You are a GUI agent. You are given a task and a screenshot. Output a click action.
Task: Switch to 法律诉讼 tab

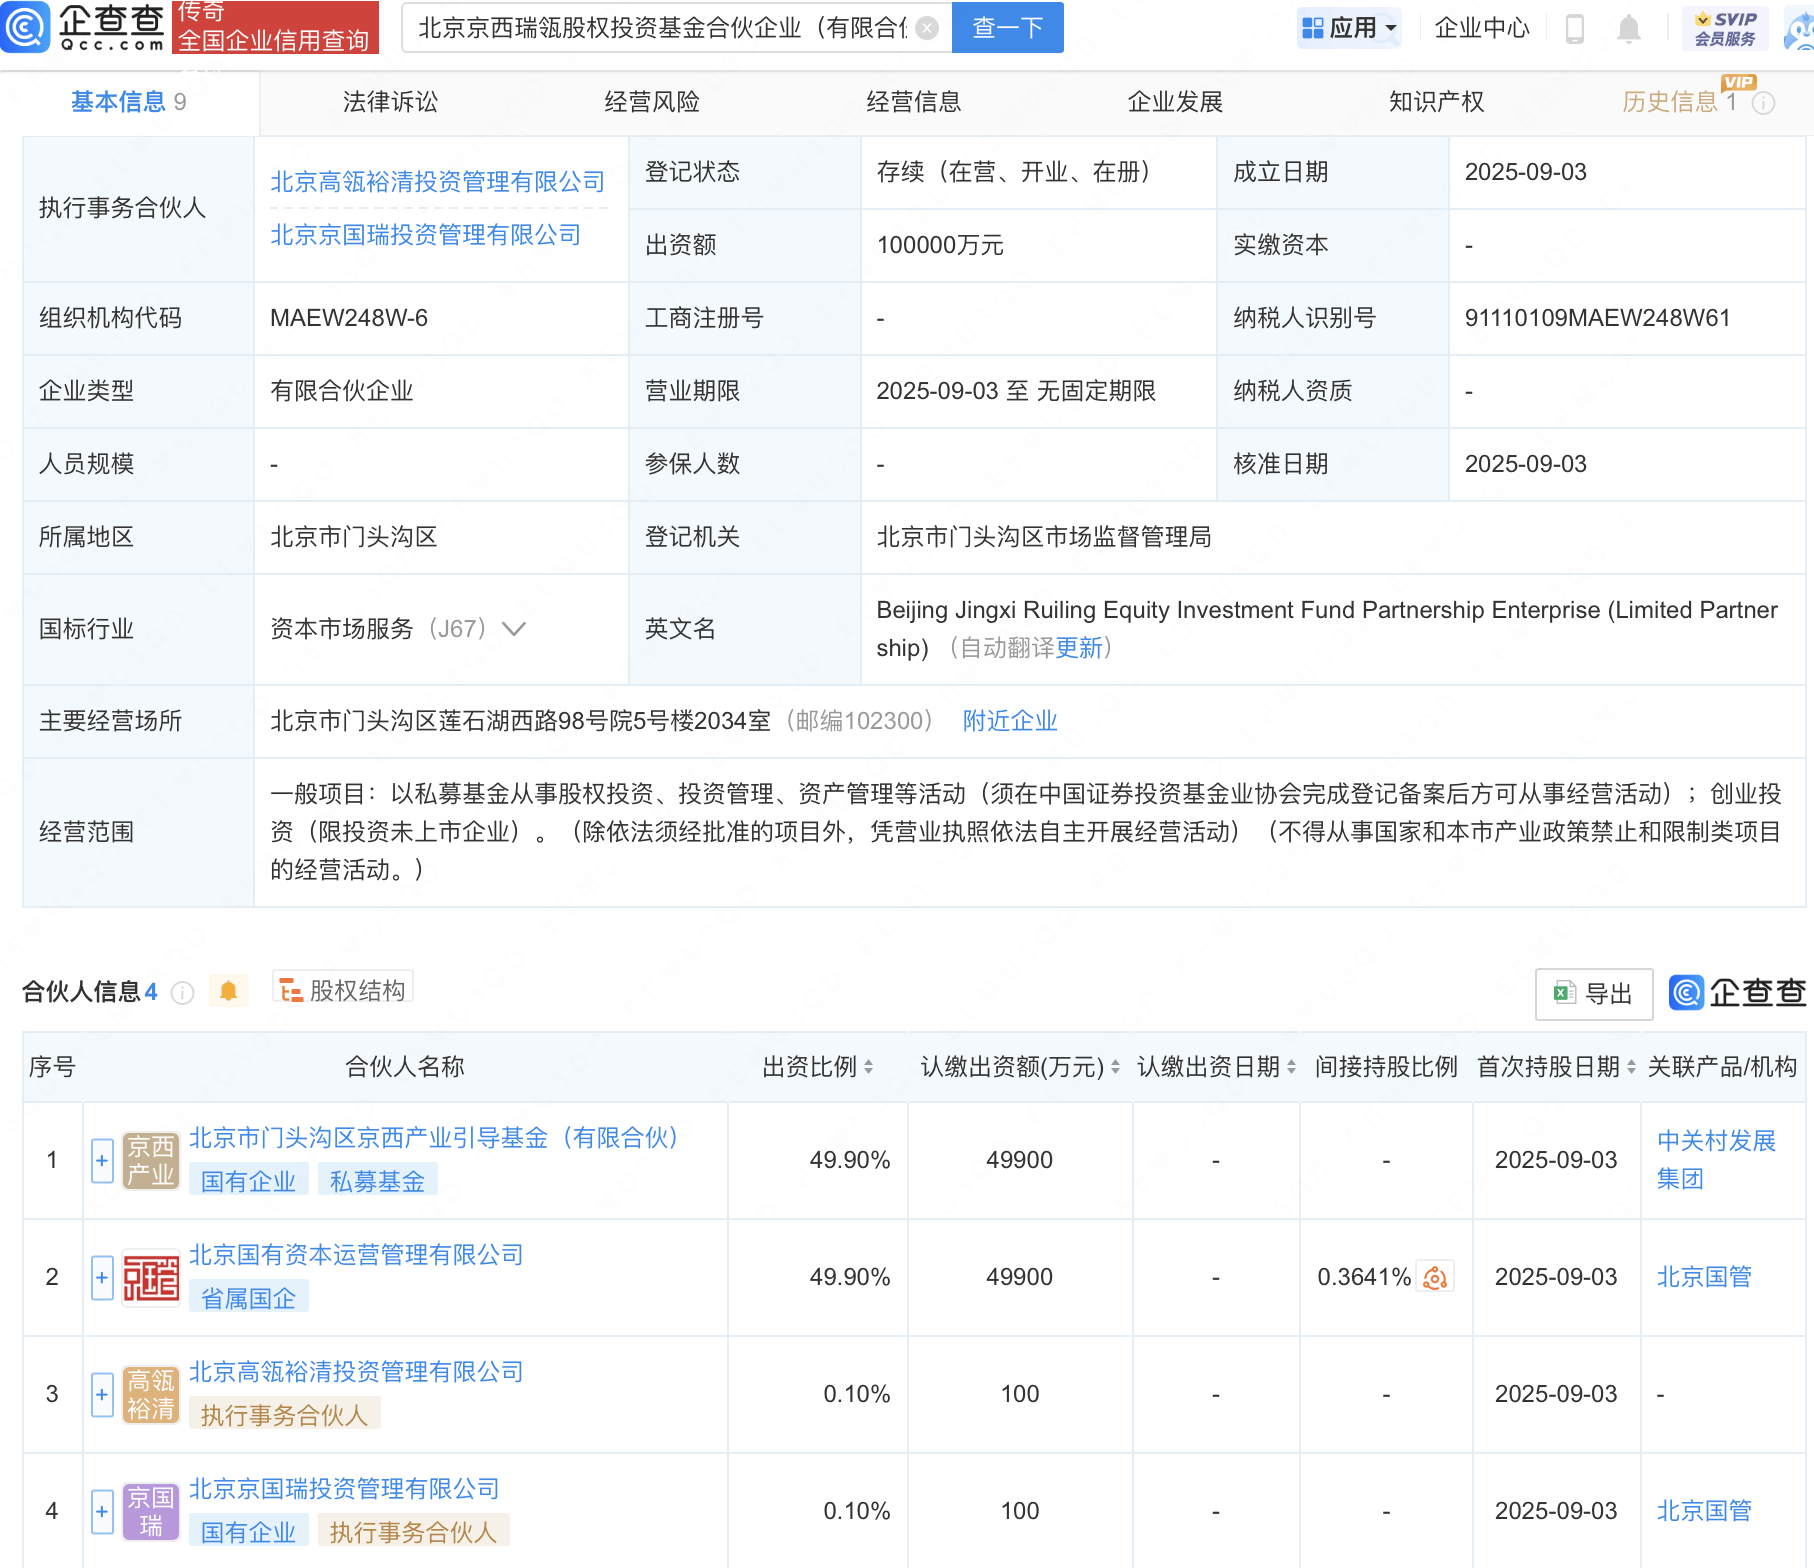[390, 102]
